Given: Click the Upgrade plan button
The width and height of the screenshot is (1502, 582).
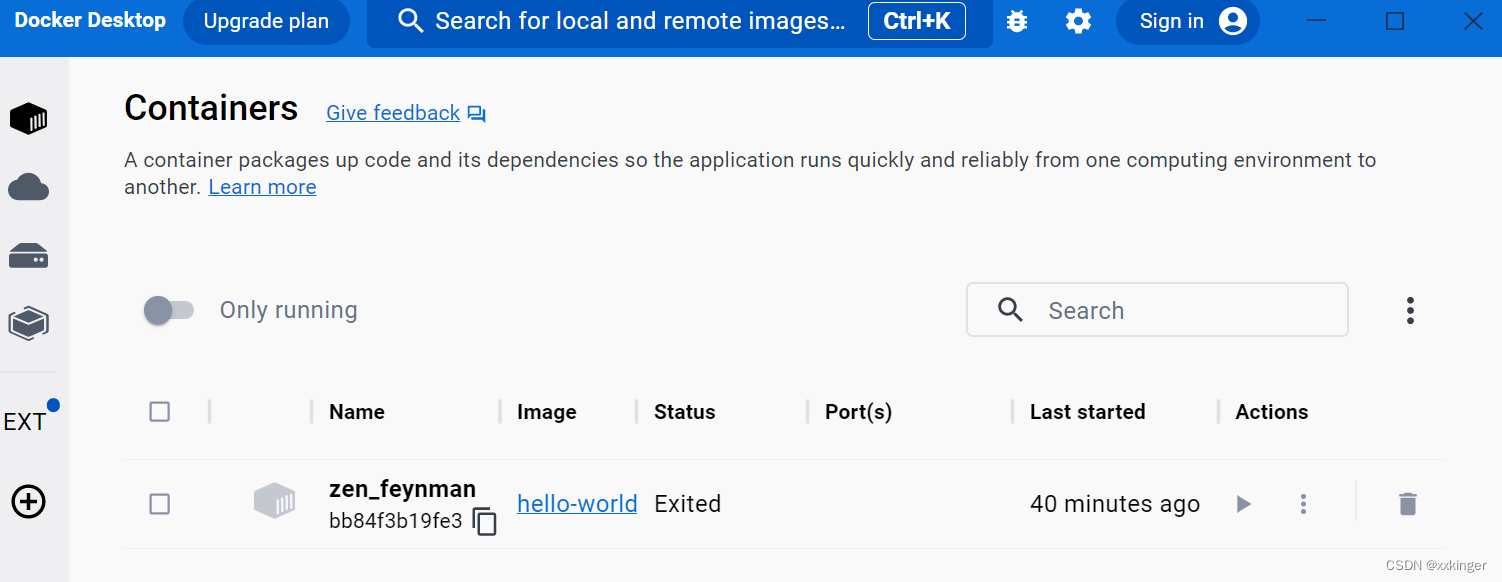Looking at the screenshot, I should tap(266, 21).
